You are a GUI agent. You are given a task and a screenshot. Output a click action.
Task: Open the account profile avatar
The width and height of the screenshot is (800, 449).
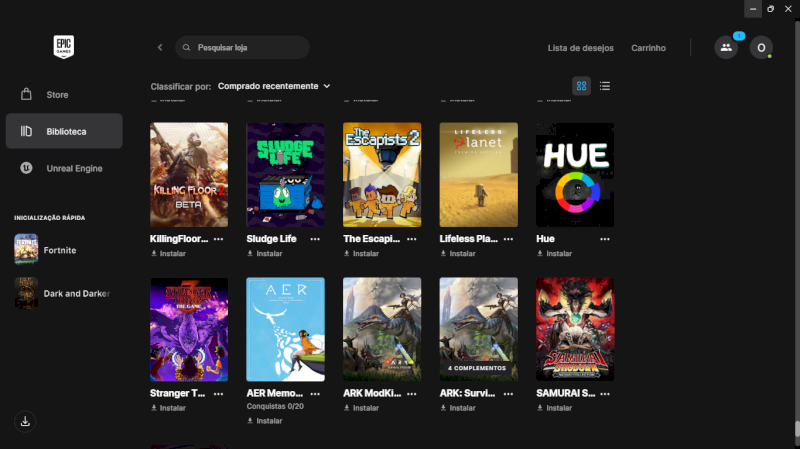761,47
